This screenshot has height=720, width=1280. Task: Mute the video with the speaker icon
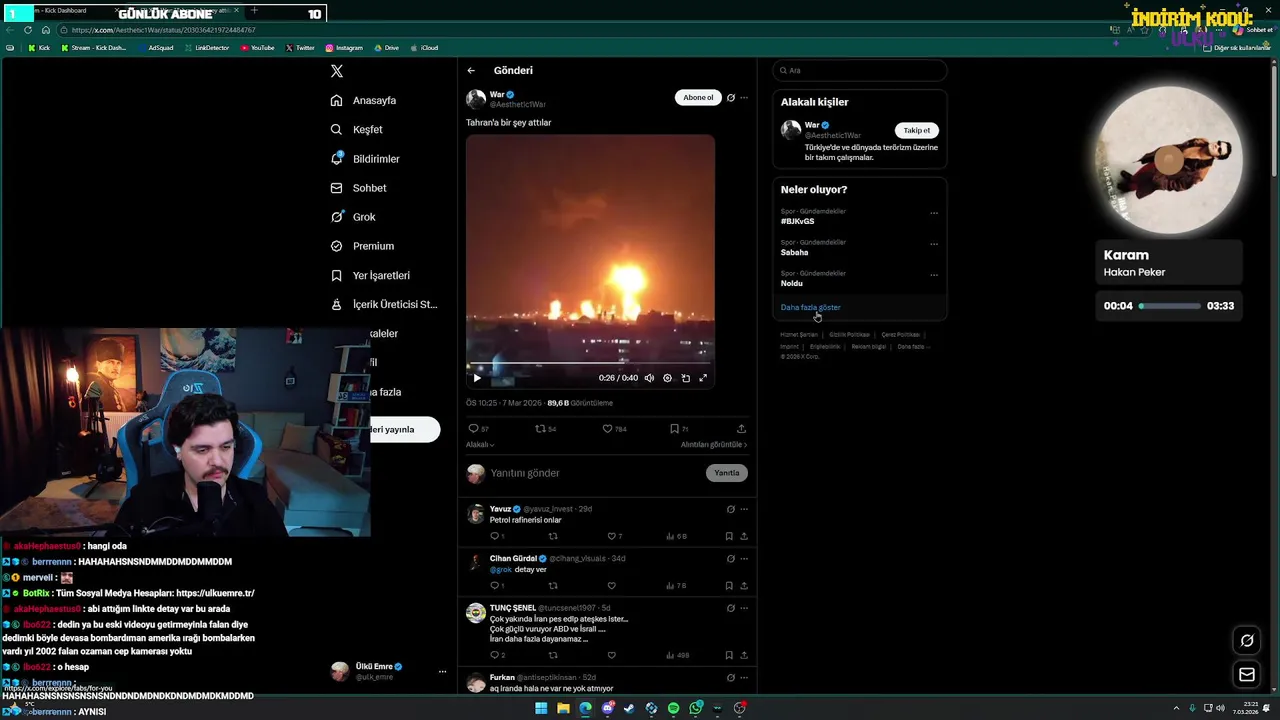(x=649, y=378)
